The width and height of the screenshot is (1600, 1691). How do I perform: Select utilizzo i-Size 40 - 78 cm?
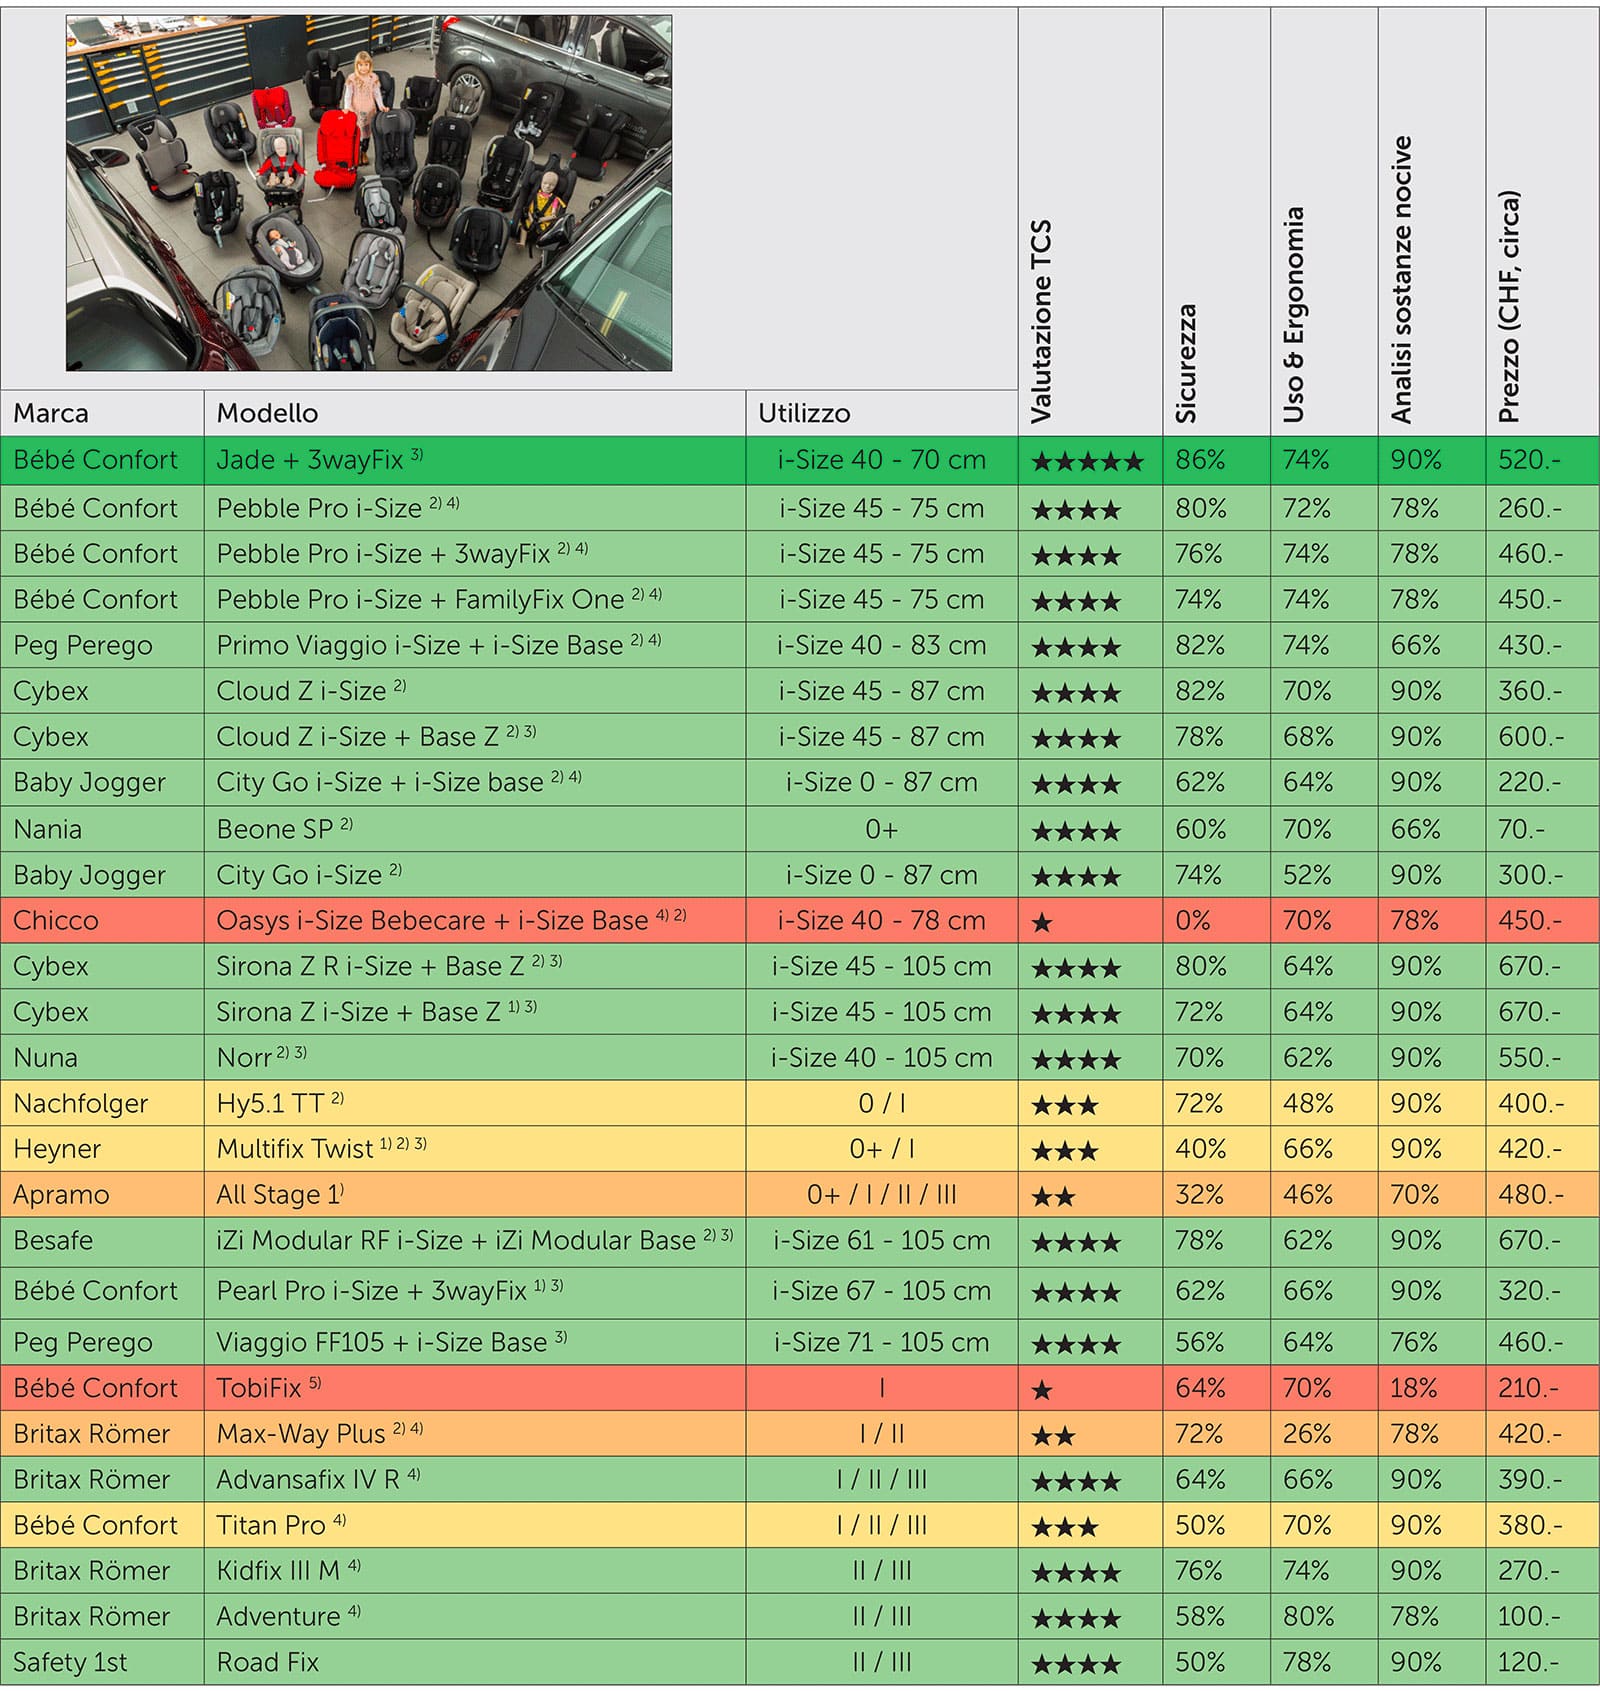tap(881, 920)
